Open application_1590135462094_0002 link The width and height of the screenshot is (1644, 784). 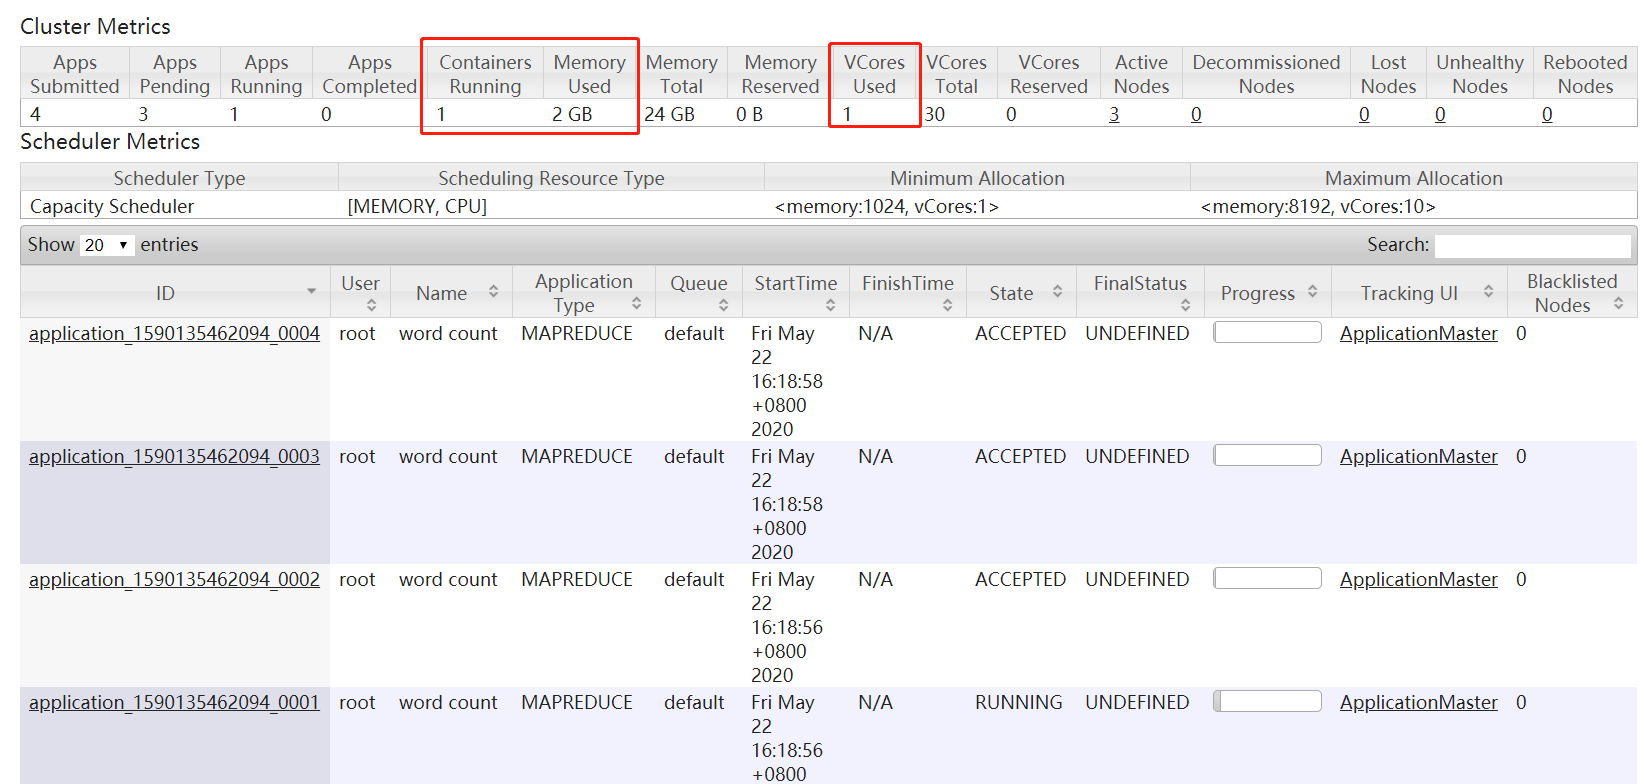coord(174,580)
